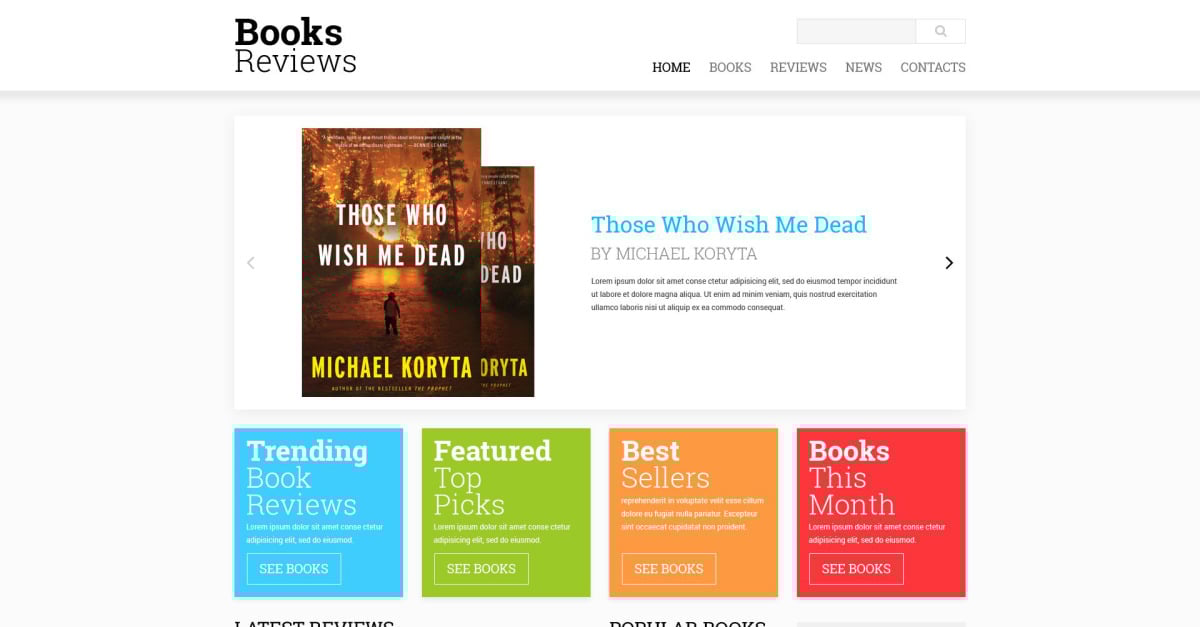Click the search input field

[x=856, y=31]
